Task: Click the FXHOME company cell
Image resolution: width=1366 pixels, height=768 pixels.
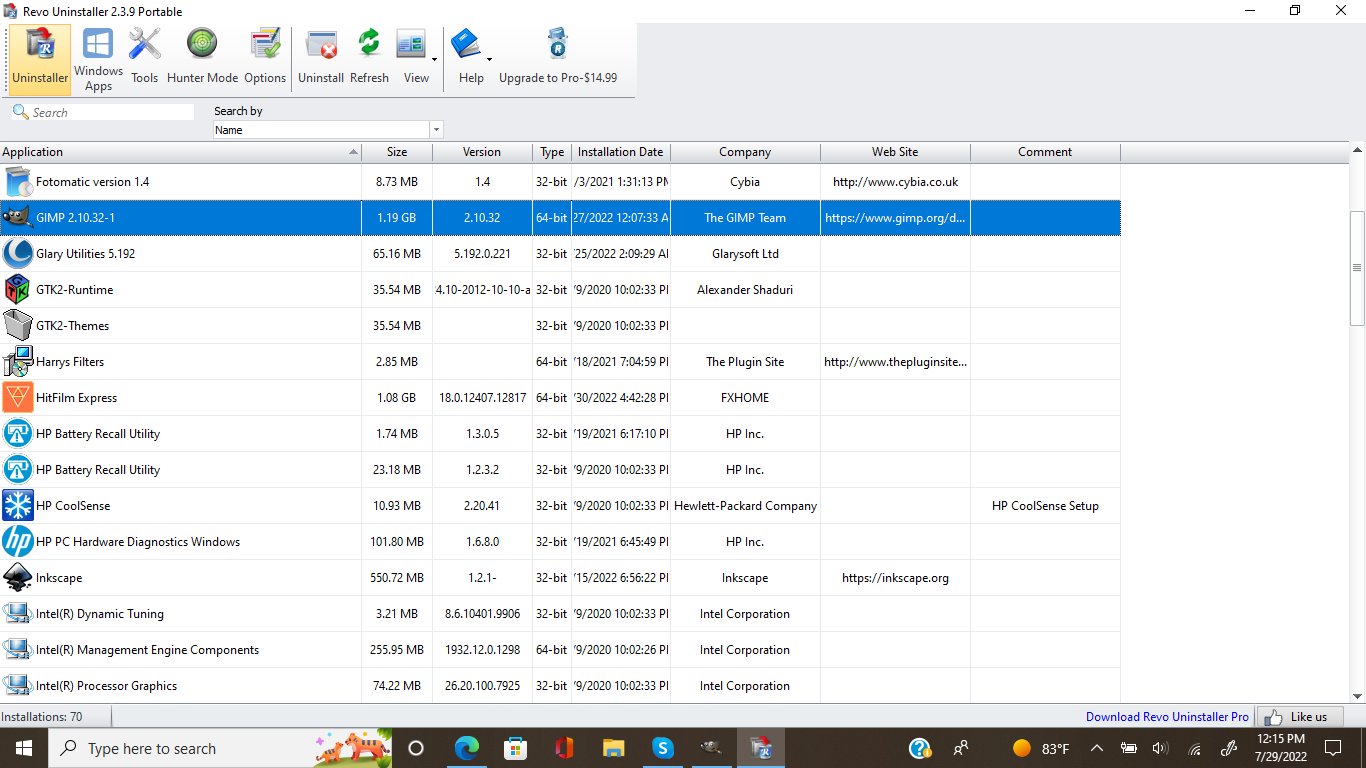Action: [745, 398]
